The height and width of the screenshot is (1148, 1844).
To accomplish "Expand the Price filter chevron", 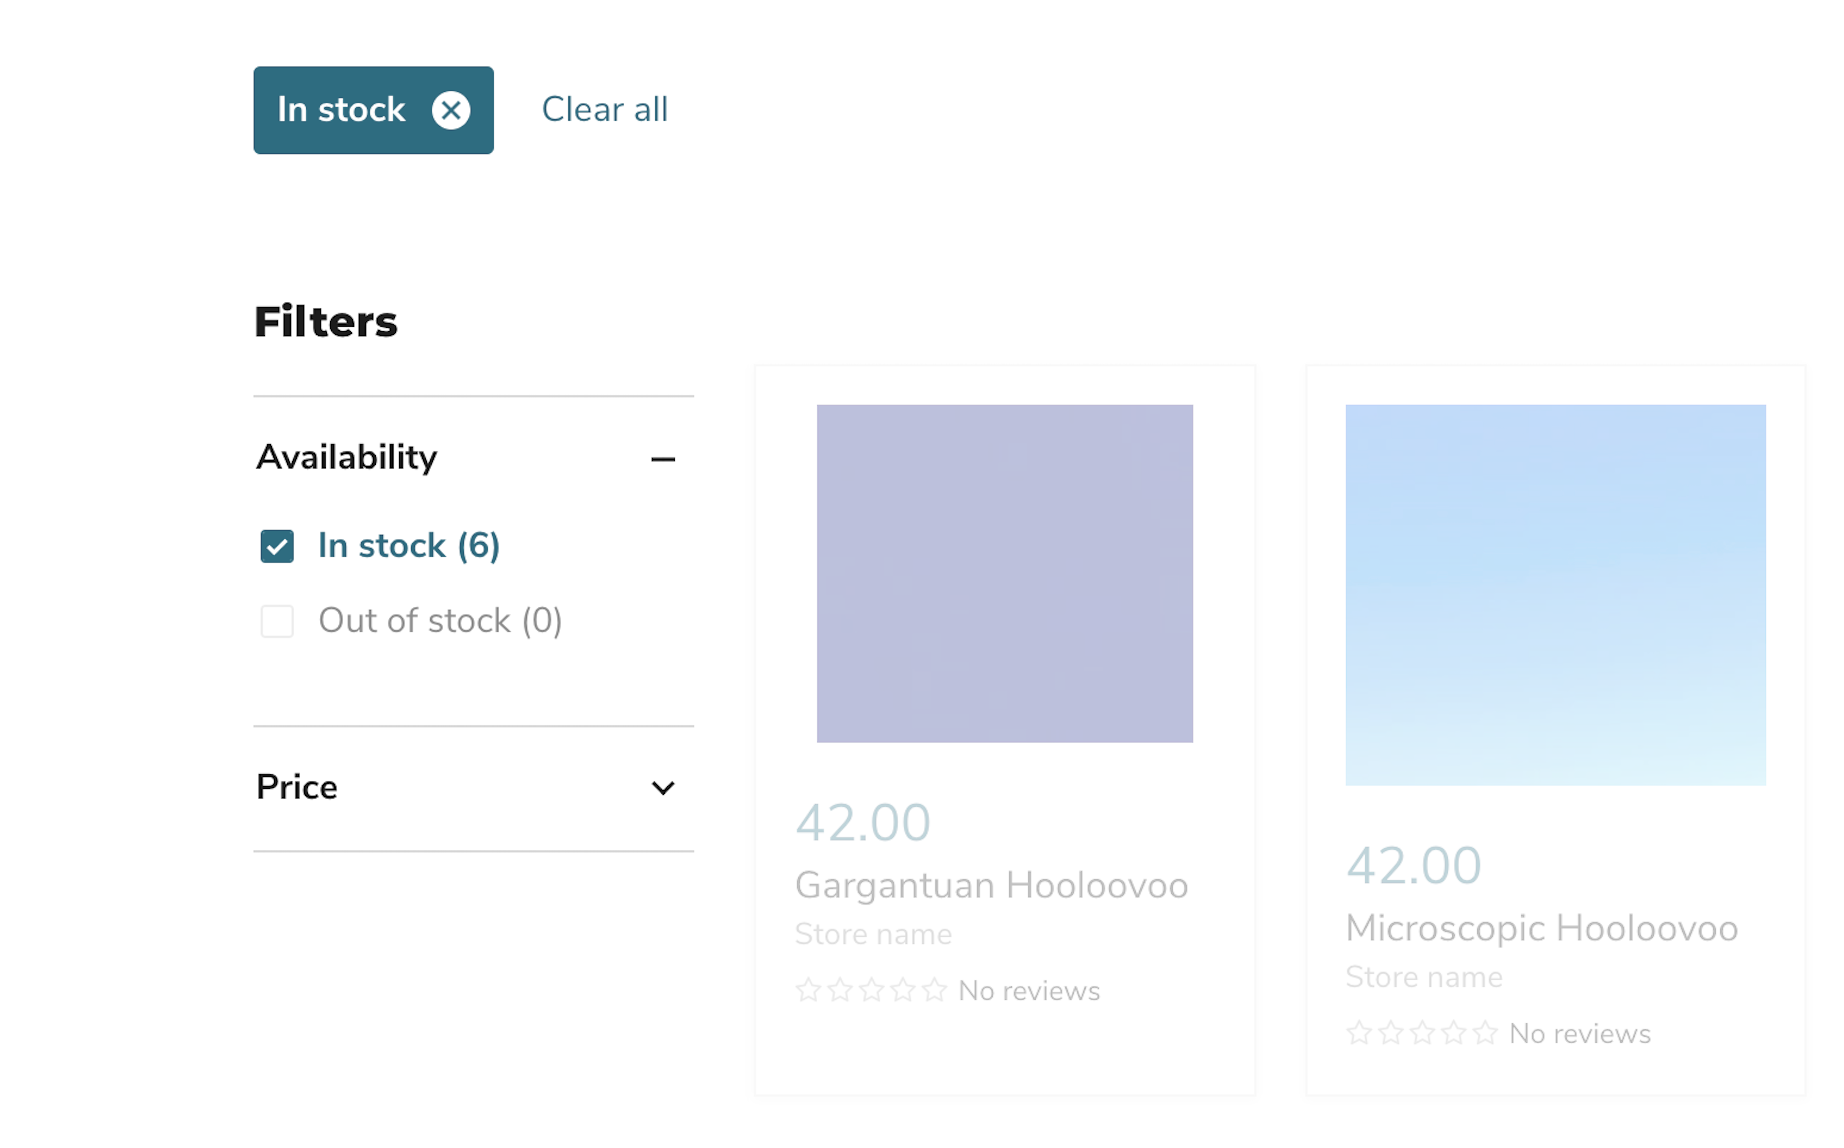I will click(x=663, y=788).
